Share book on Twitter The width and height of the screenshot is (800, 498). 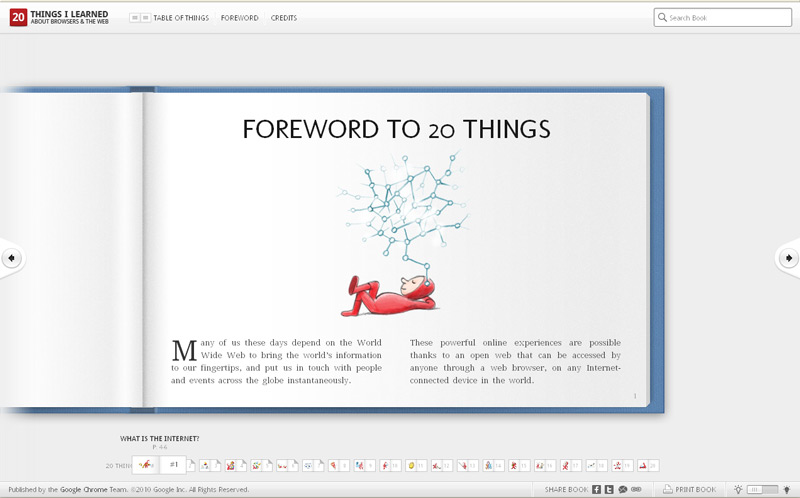[609, 489]
